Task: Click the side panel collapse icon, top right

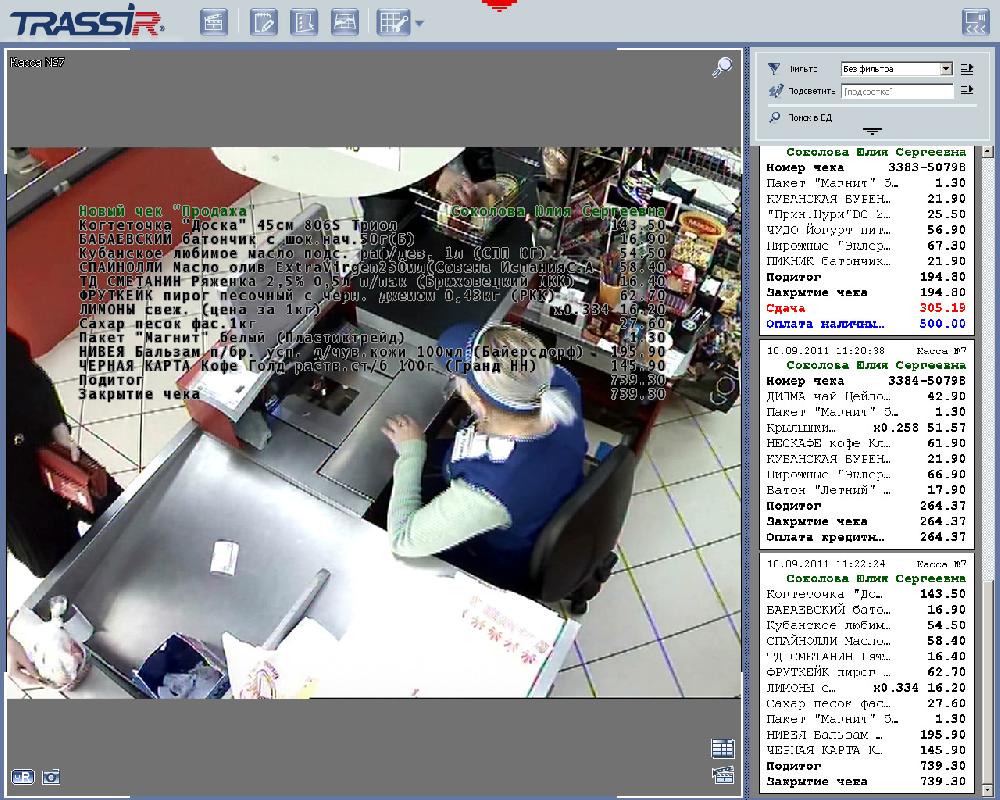Action: pos(975,22)
